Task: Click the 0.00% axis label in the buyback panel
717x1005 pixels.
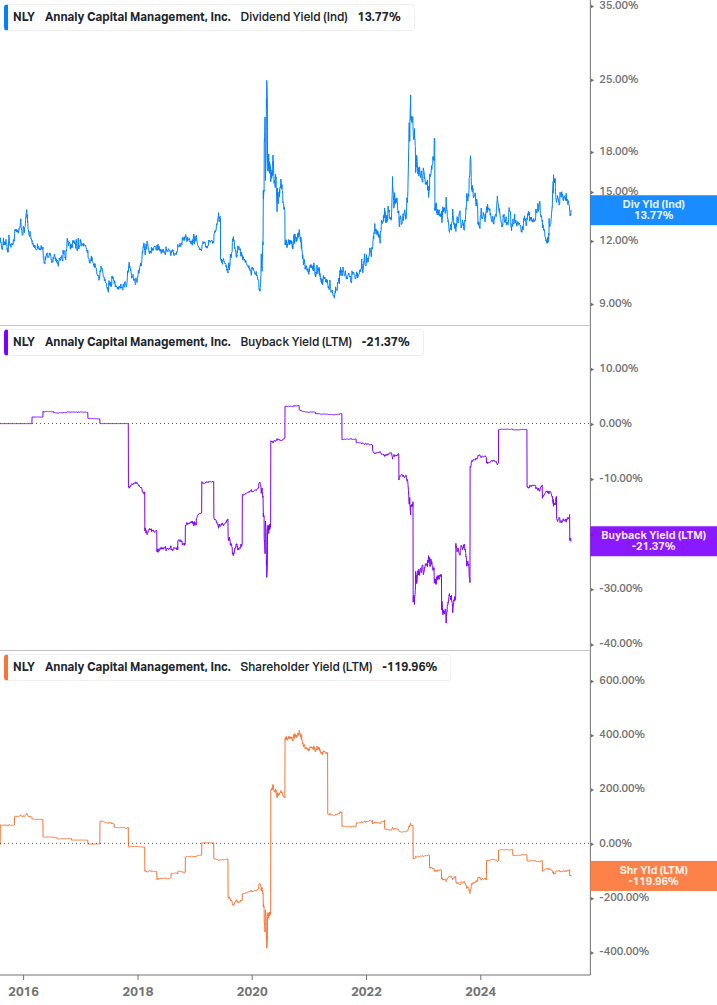Action: [x=615, y=424]
